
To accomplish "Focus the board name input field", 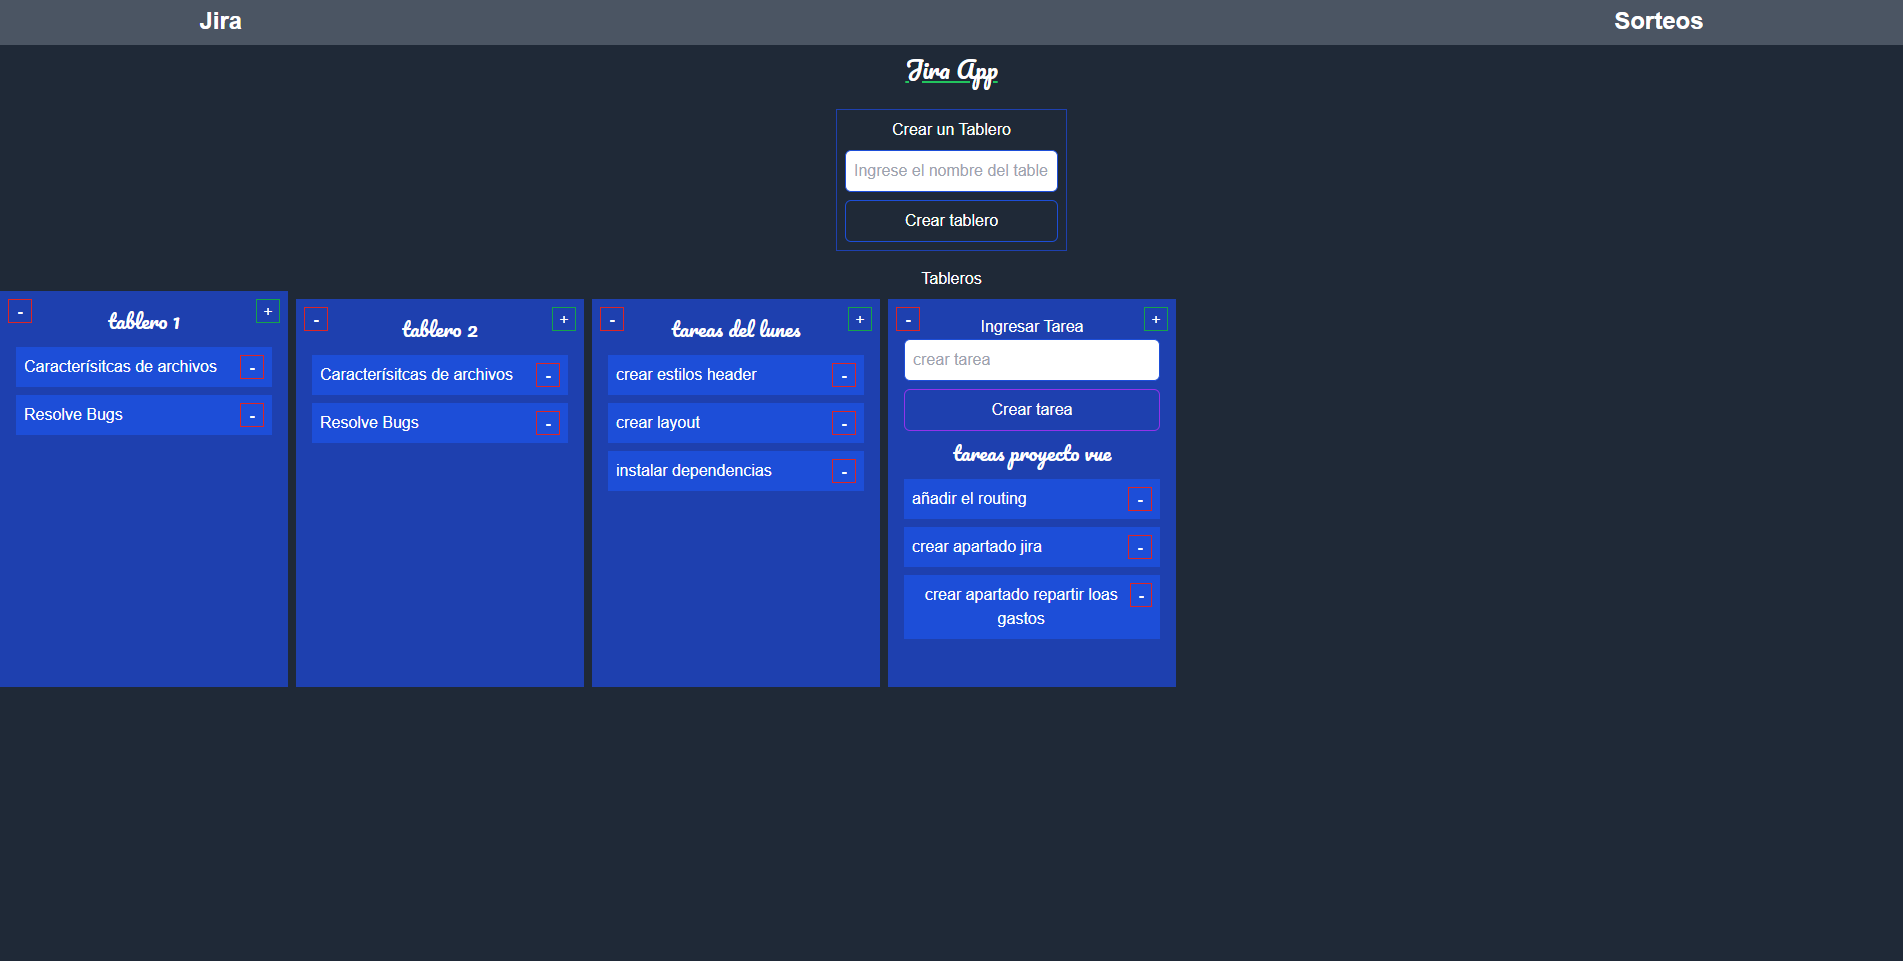I will [951, 171].
